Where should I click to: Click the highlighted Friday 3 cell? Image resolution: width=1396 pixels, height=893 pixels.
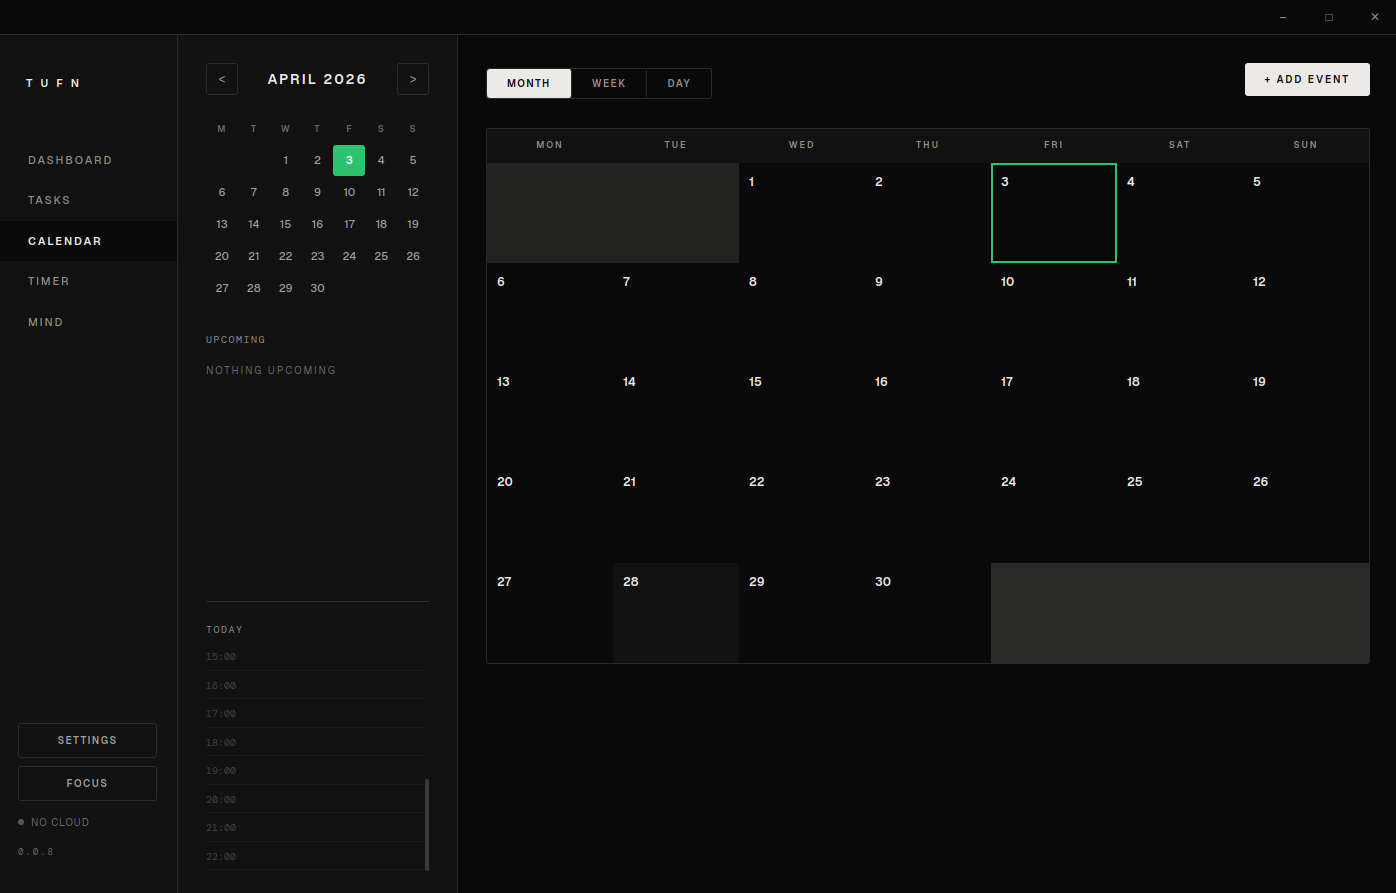[x=1053, y=212]
